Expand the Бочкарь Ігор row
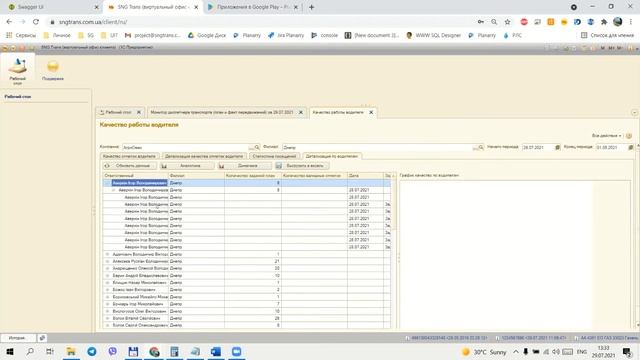 tap(108, 304)
